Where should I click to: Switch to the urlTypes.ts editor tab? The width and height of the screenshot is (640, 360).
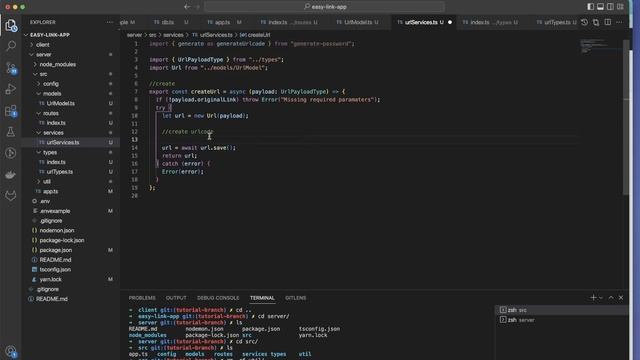tap(556, 22)
